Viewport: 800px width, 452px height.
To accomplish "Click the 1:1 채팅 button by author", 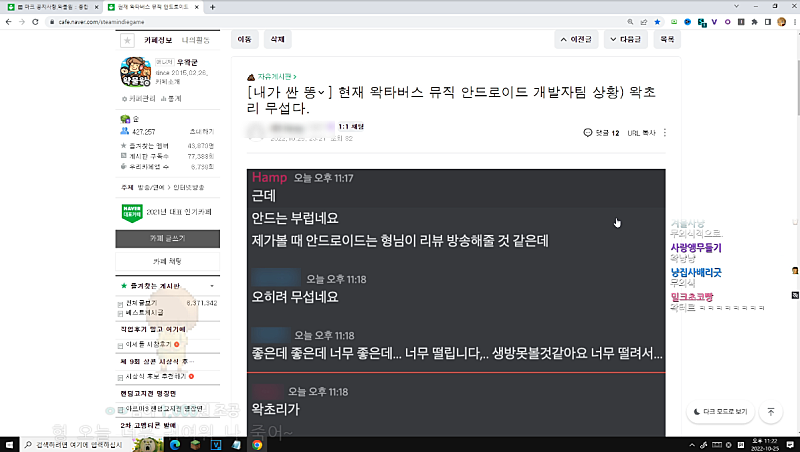I will pyautogui.click(x=351, y=127).
